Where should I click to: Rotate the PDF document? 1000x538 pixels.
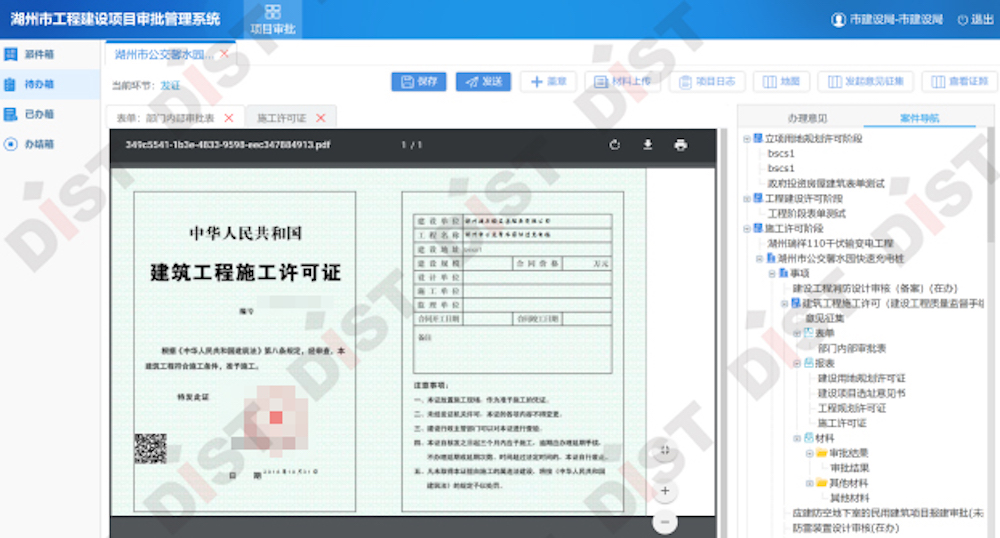614,145
